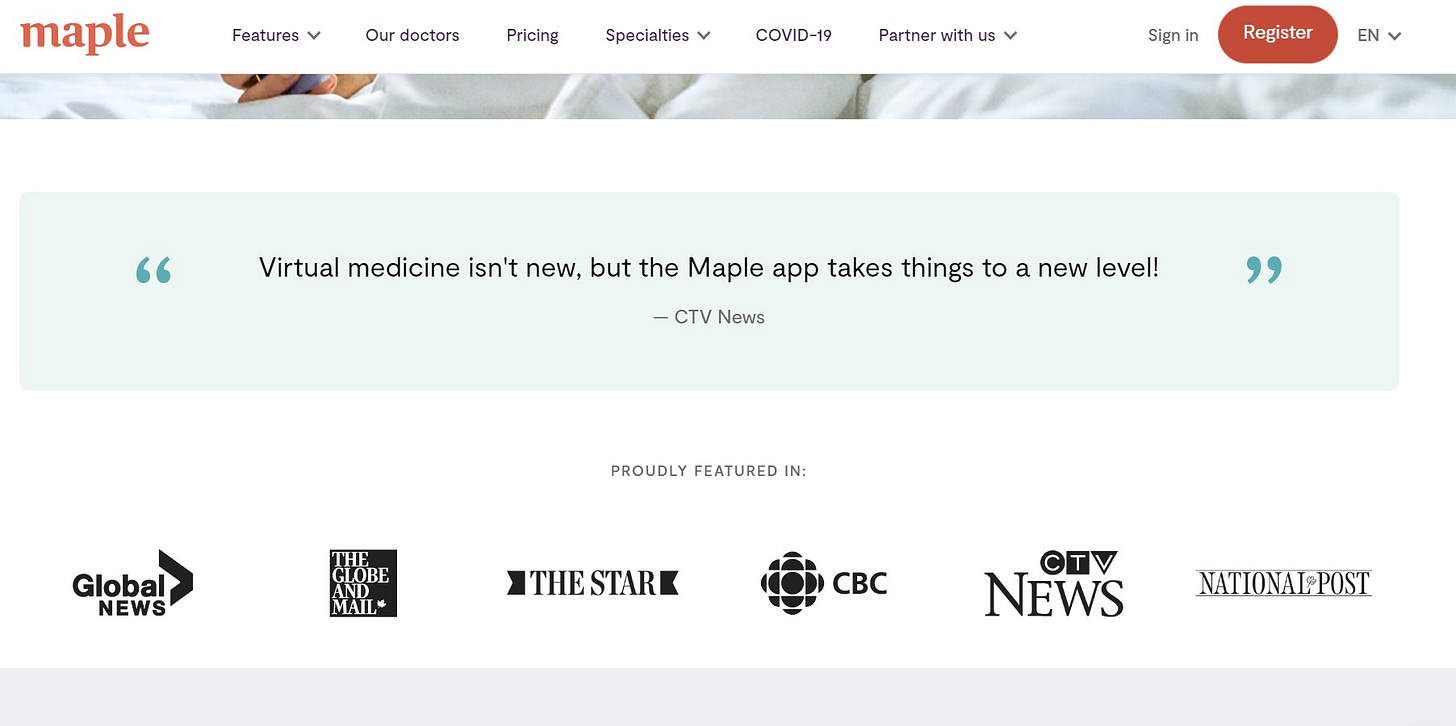This screenshot has height=726, width=1456.
Task: Expand Partner with us menu
Action: (x=948, y=35)
